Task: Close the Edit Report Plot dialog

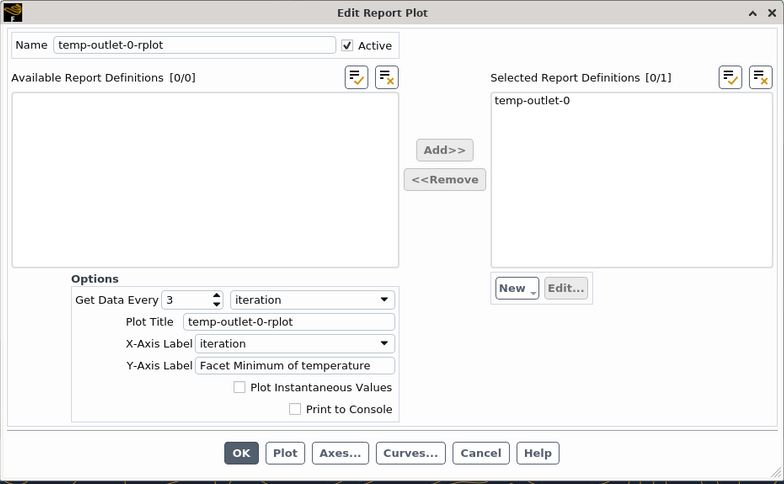Action: coord(771,13)
